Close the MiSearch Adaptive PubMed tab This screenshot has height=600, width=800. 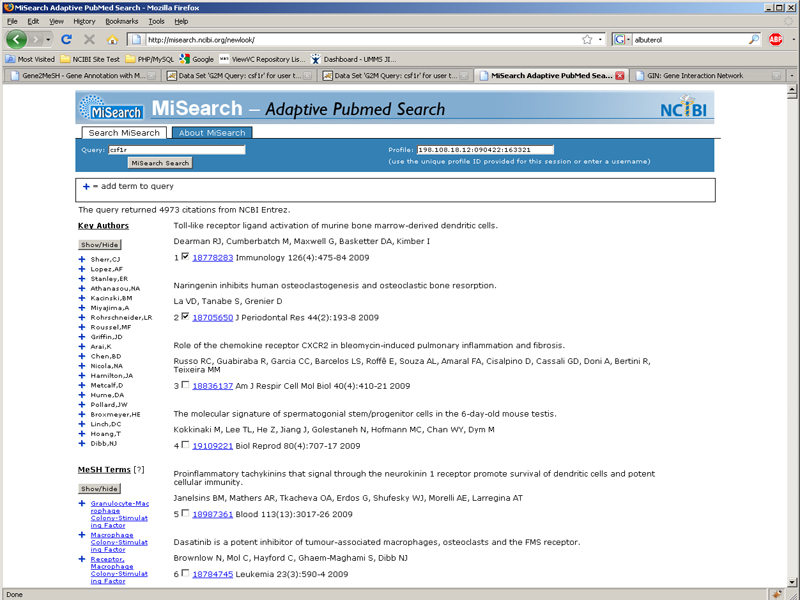tap(619, 76)
